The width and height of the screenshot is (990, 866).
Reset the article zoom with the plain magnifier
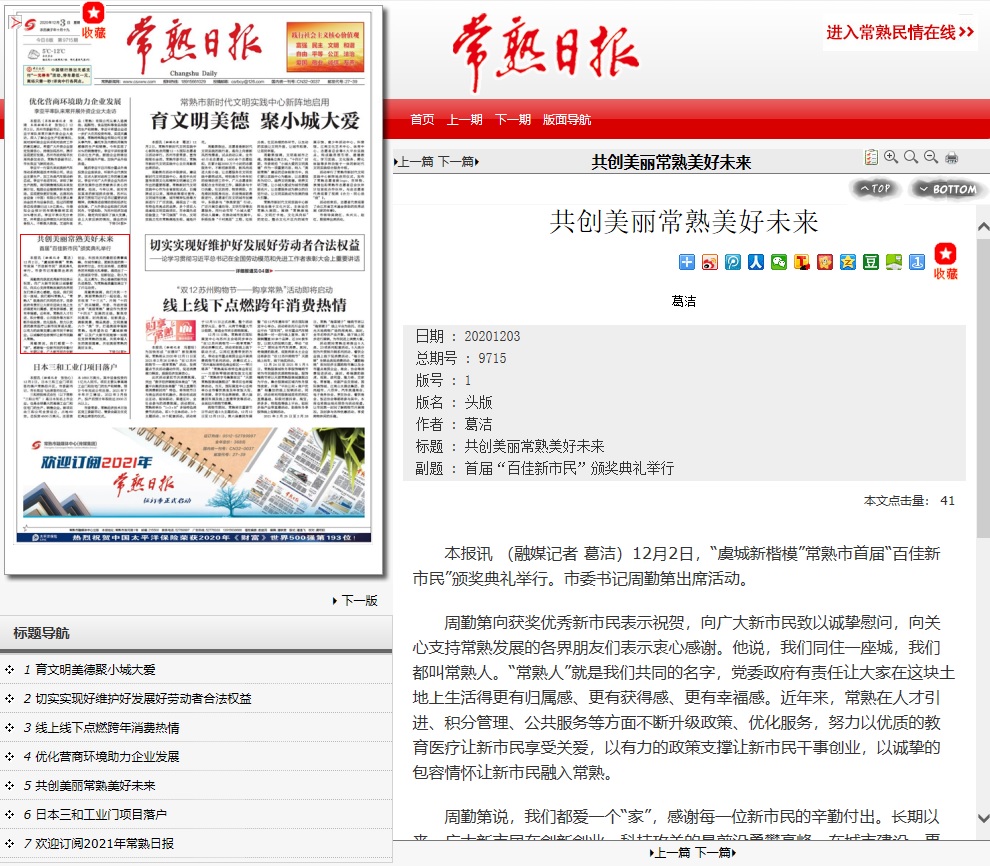coord(911,157)
